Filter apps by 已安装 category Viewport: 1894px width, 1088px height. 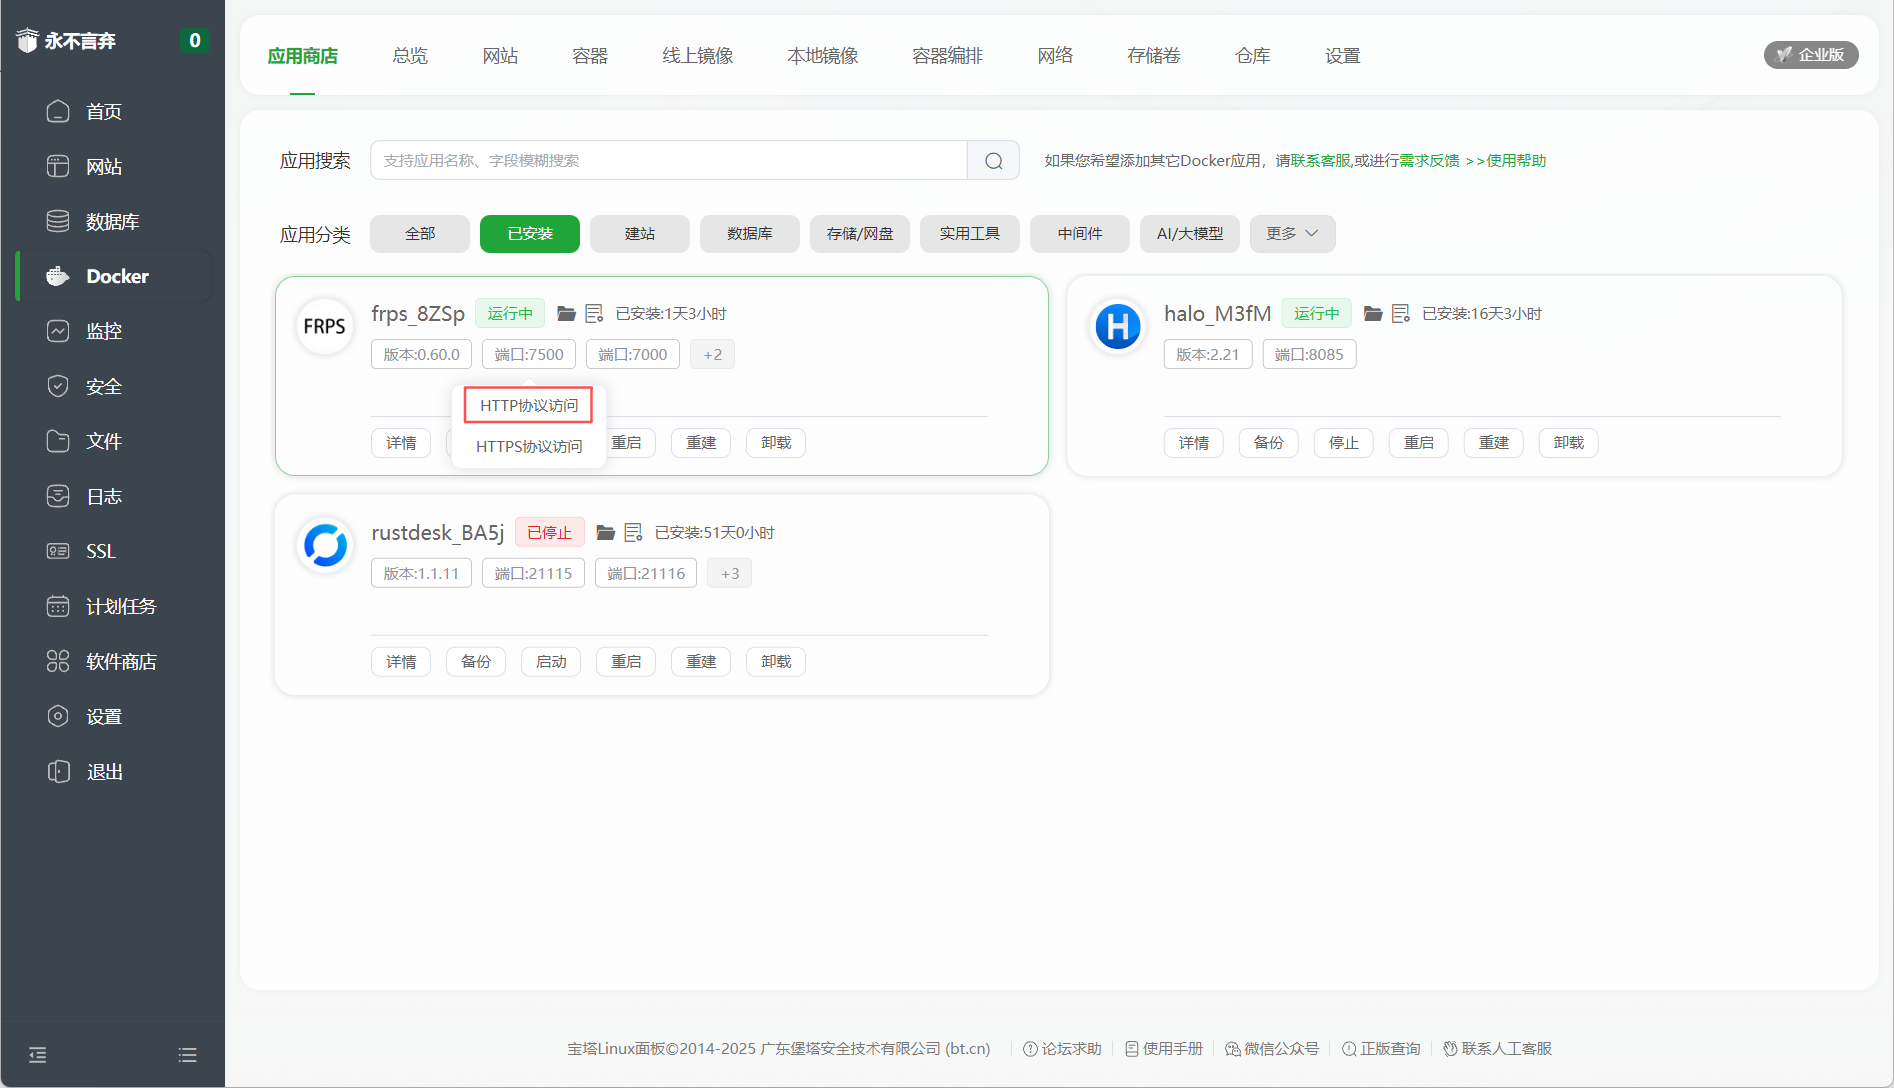(529, 234)
